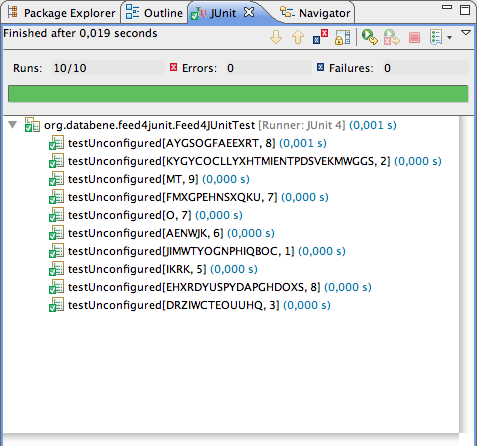Open Test Run History dropdown arrow
Viewport: 477px width, 446px height.
pos(449,38)
